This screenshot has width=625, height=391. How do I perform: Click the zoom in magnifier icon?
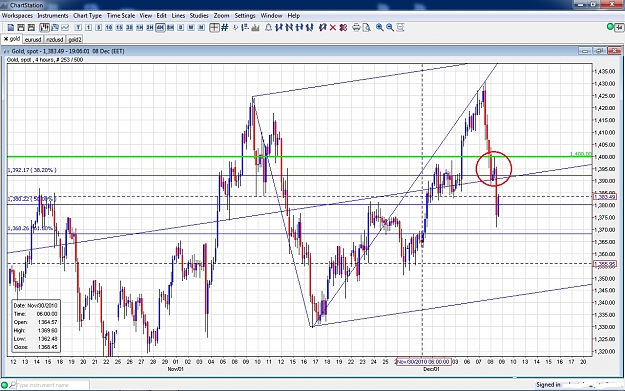[380, 28]
